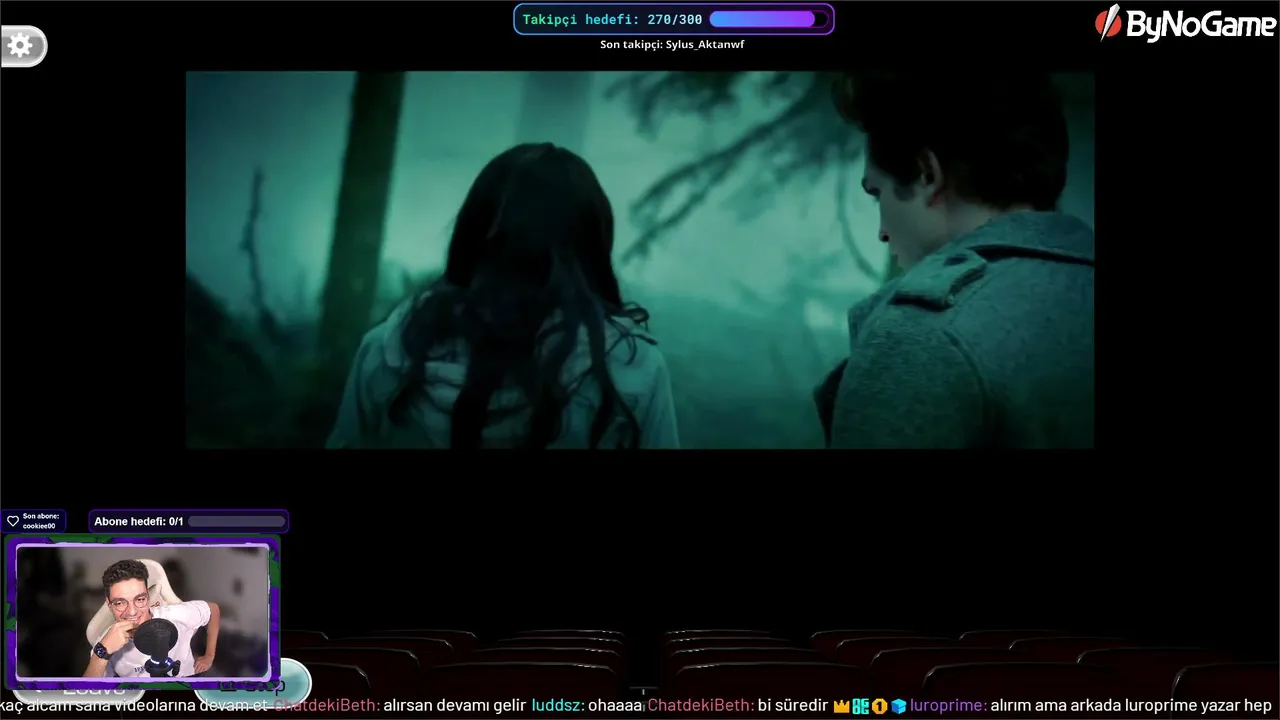Click the gold coin badge before luroprime
This screenshot has height=720, width=1280.
pos(880,706)
